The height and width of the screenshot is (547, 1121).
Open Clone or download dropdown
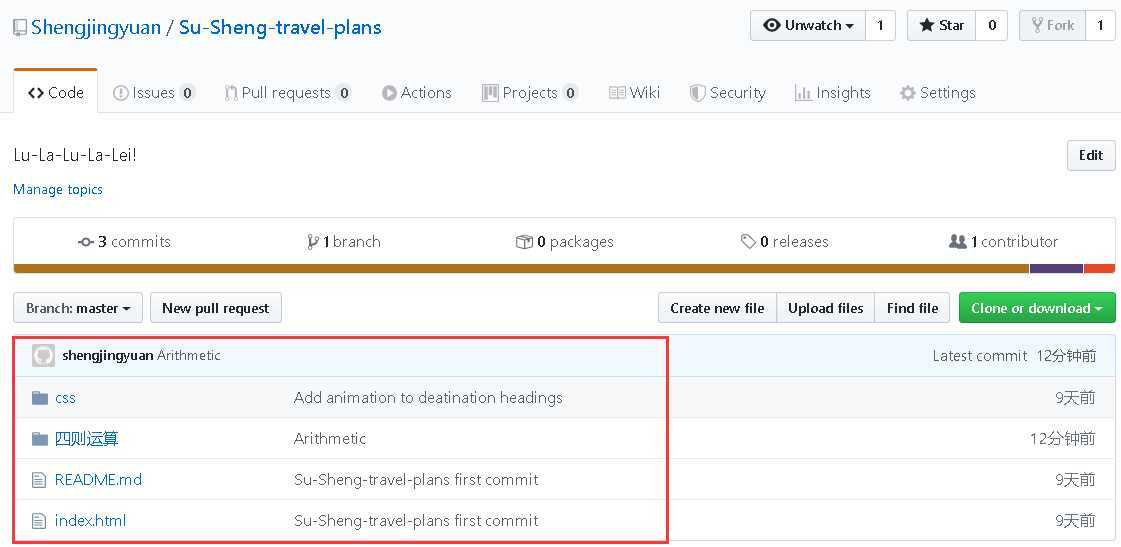point(1037,308)
